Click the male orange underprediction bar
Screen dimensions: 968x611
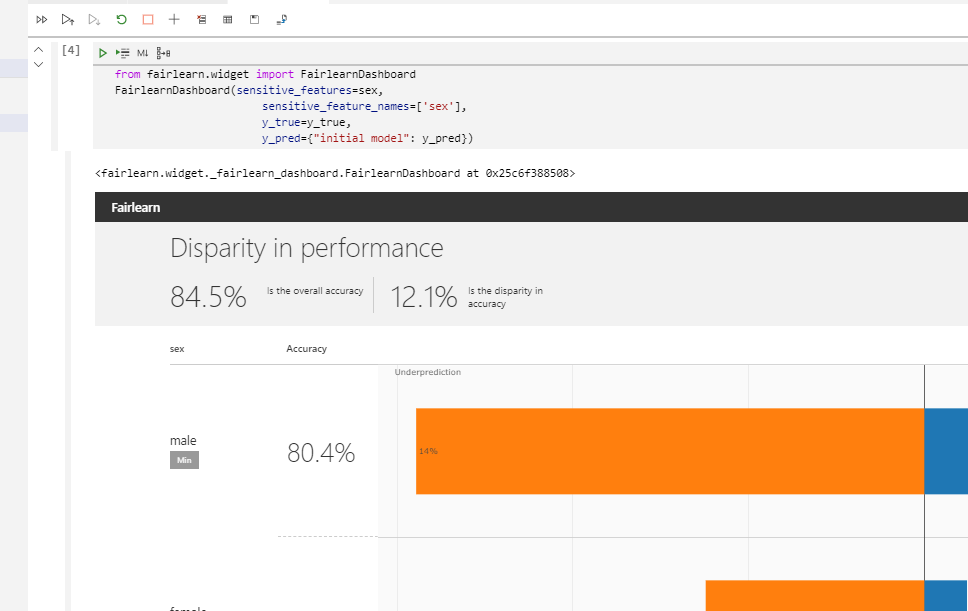[x=670, y=451]
